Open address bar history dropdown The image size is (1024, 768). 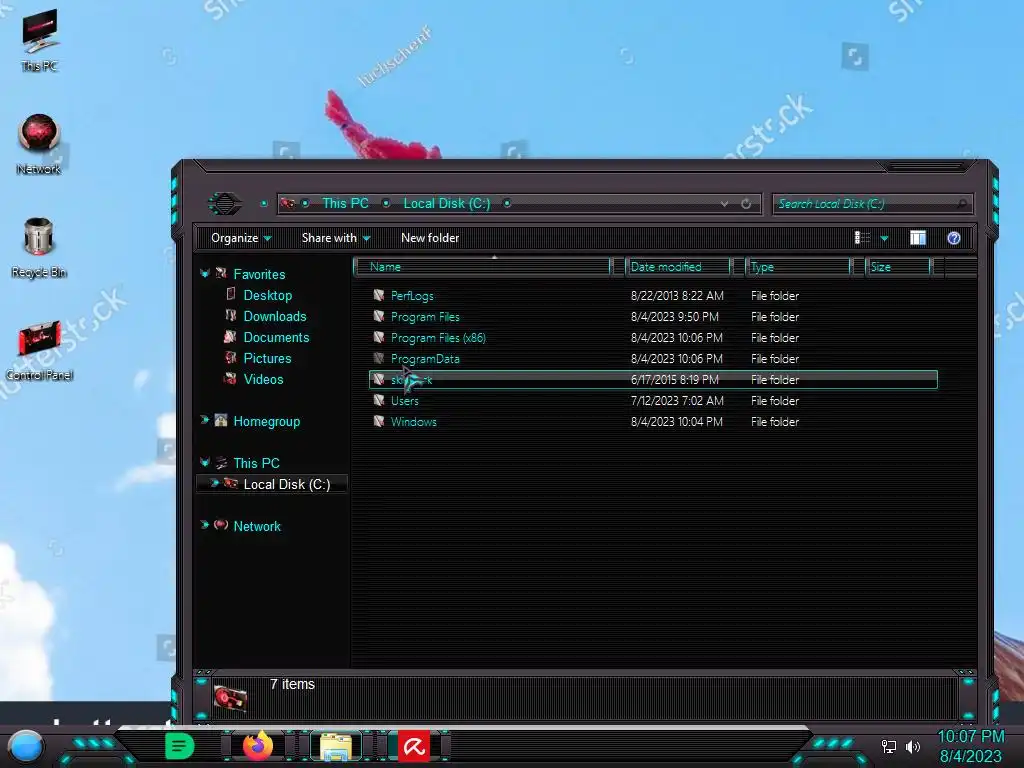[724, 204]
